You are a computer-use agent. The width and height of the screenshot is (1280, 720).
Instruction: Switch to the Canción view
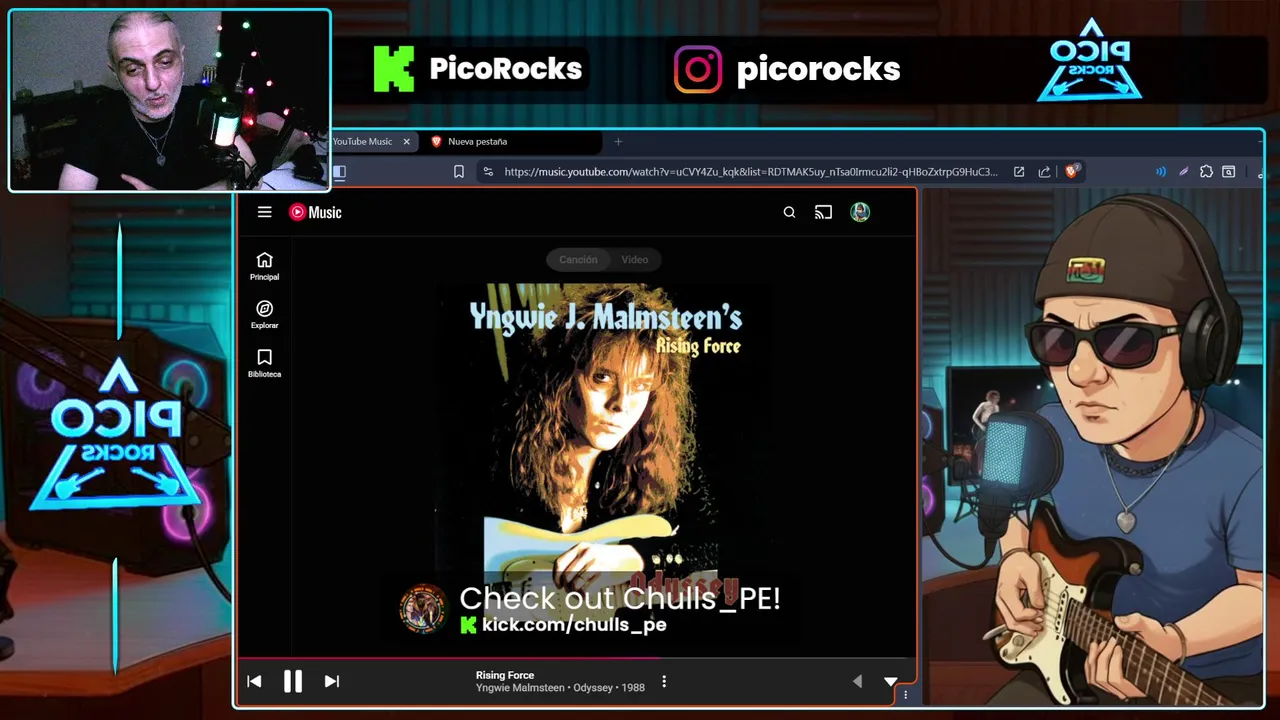point(578,259)
